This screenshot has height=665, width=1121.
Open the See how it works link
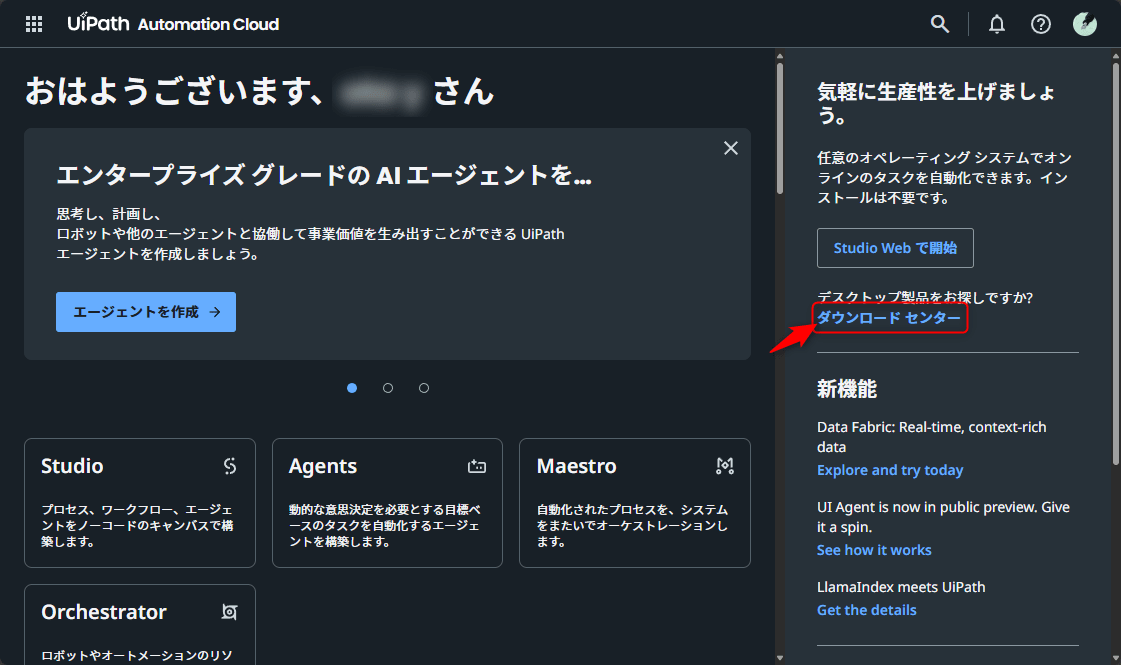coord(873,549)
